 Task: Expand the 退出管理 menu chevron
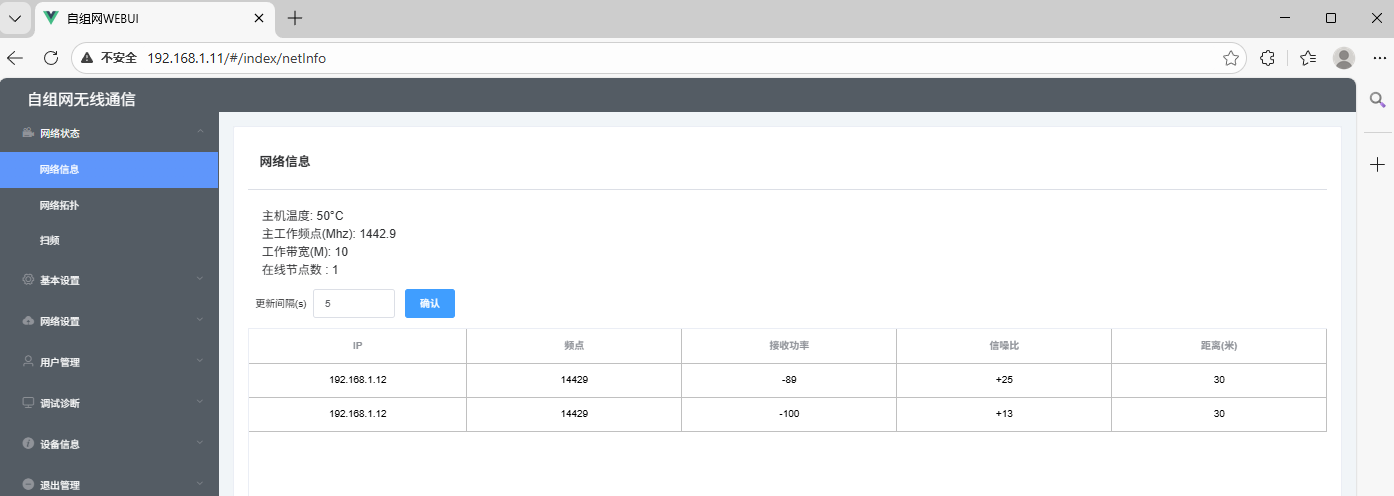(201, 484)
